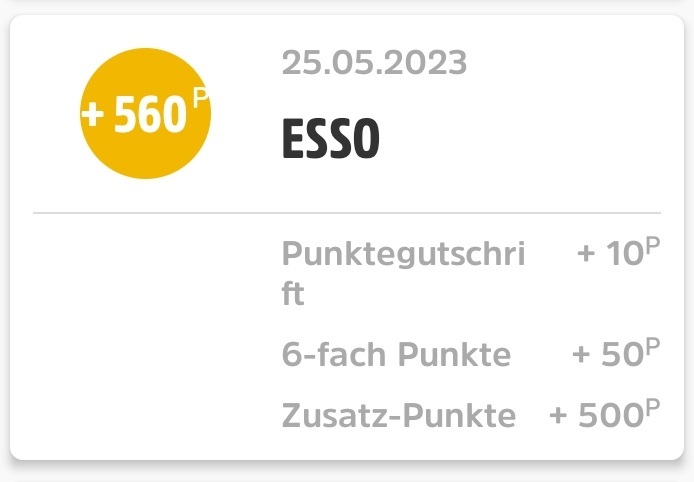The image size is (694, 482).
Task: Click the year 2023 in the date
Action: pos(425,62)
